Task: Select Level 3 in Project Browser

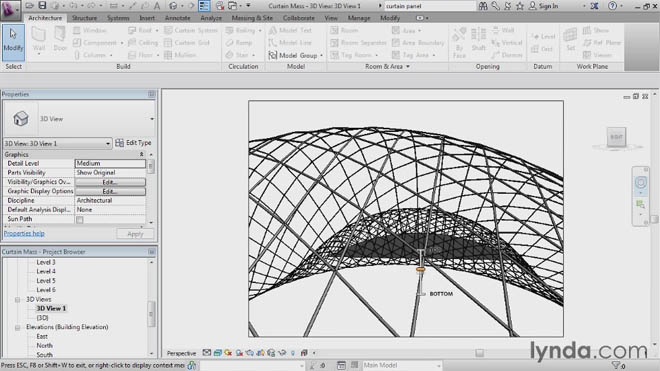Action: pos(45,262)
